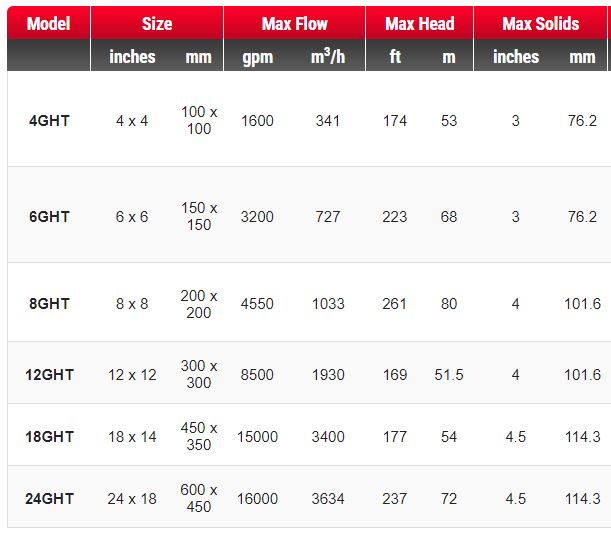The height and width of the screenshot is (533, 611).
Task: Select the Max Flow header
Action: (x=294, y=24)
